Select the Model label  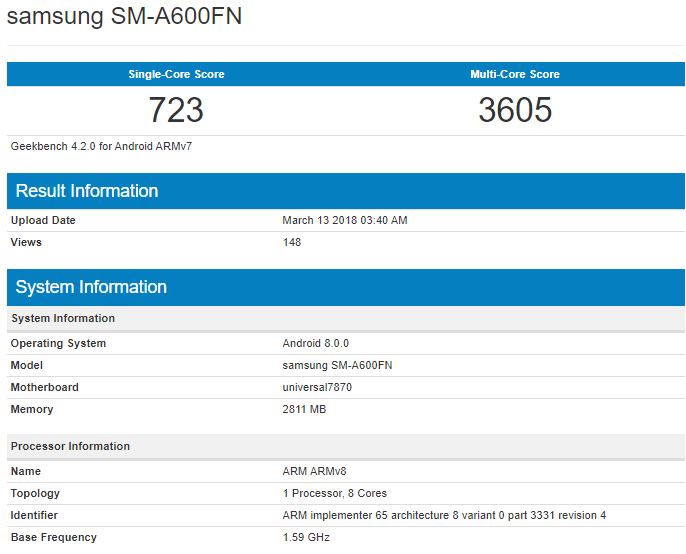(x=27, y=365)
